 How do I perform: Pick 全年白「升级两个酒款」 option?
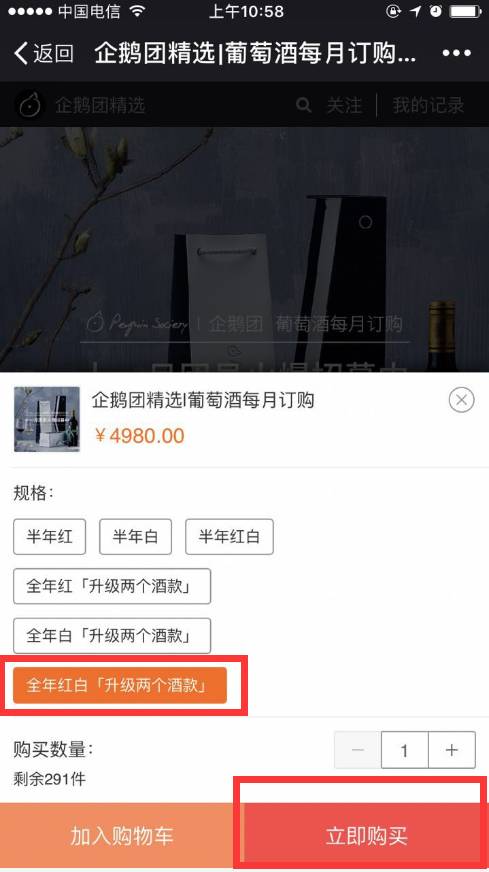(x=112, y=636)
